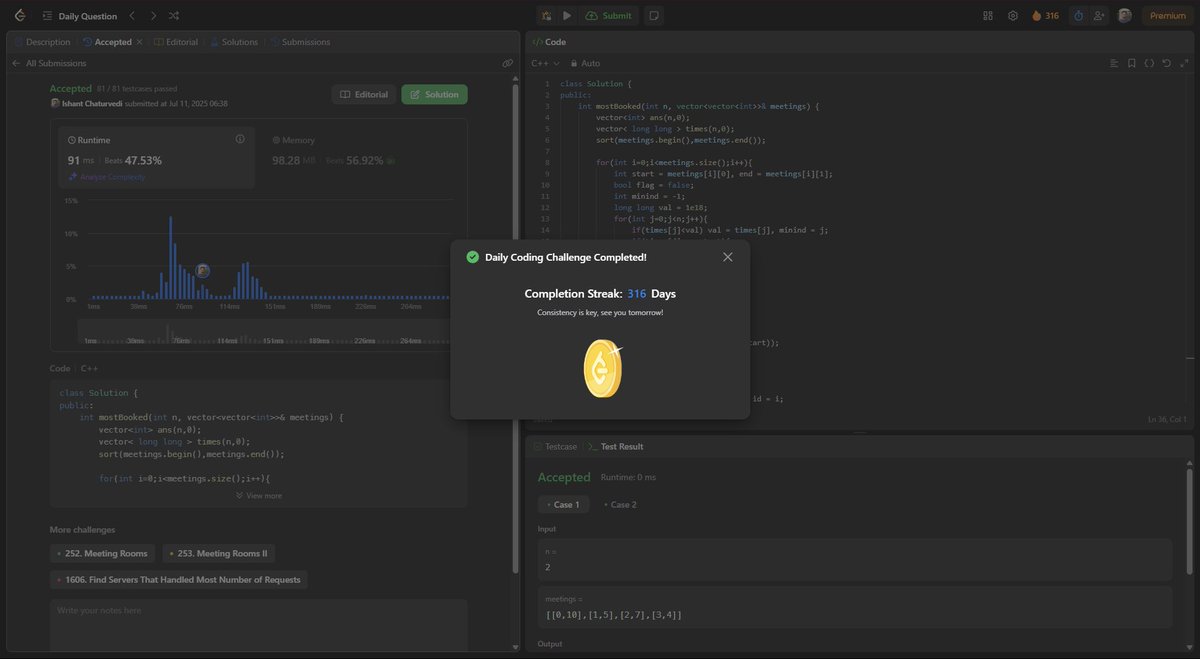The image size is (1200, 659).
Task: Switch to the Test Result tab
Action: (x=615, y=446)
